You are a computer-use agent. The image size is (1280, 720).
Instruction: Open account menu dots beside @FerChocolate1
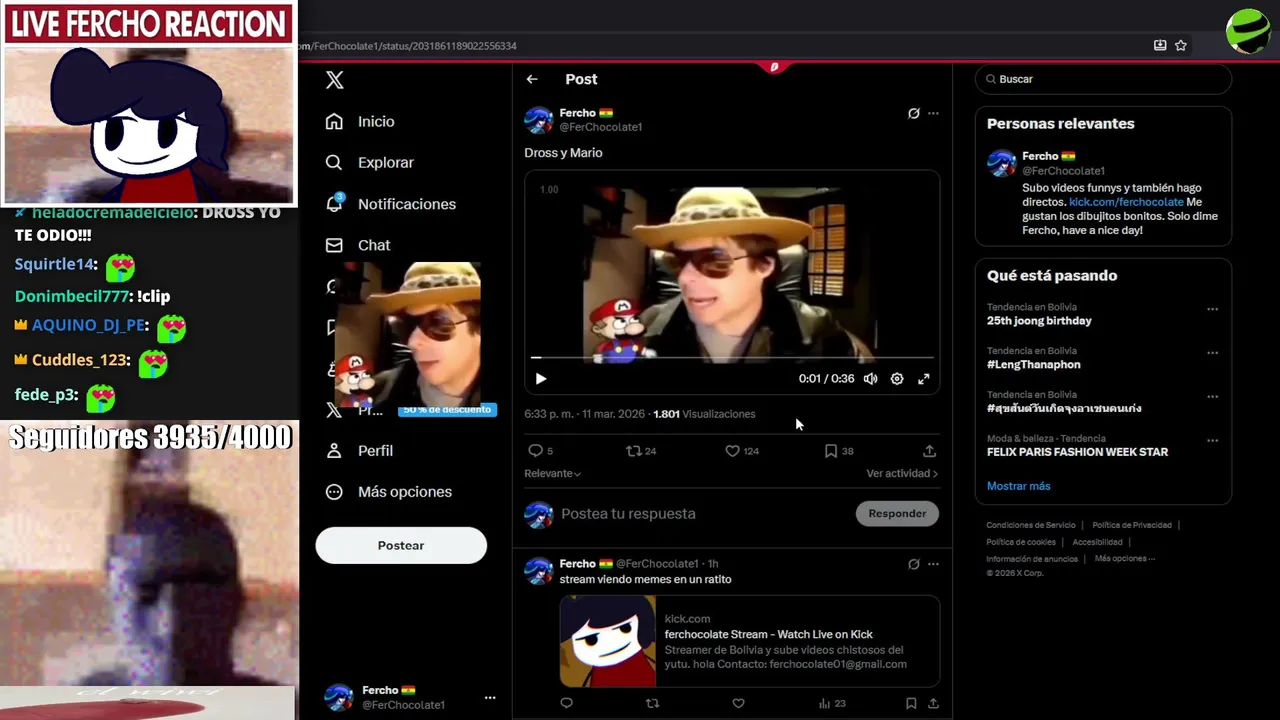(x=490, y=697)
